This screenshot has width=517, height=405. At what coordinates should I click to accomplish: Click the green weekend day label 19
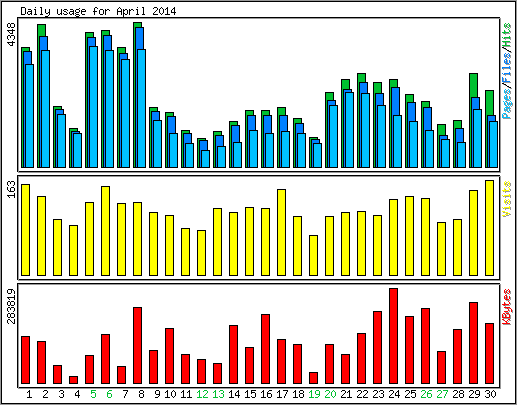coord(314,394)
